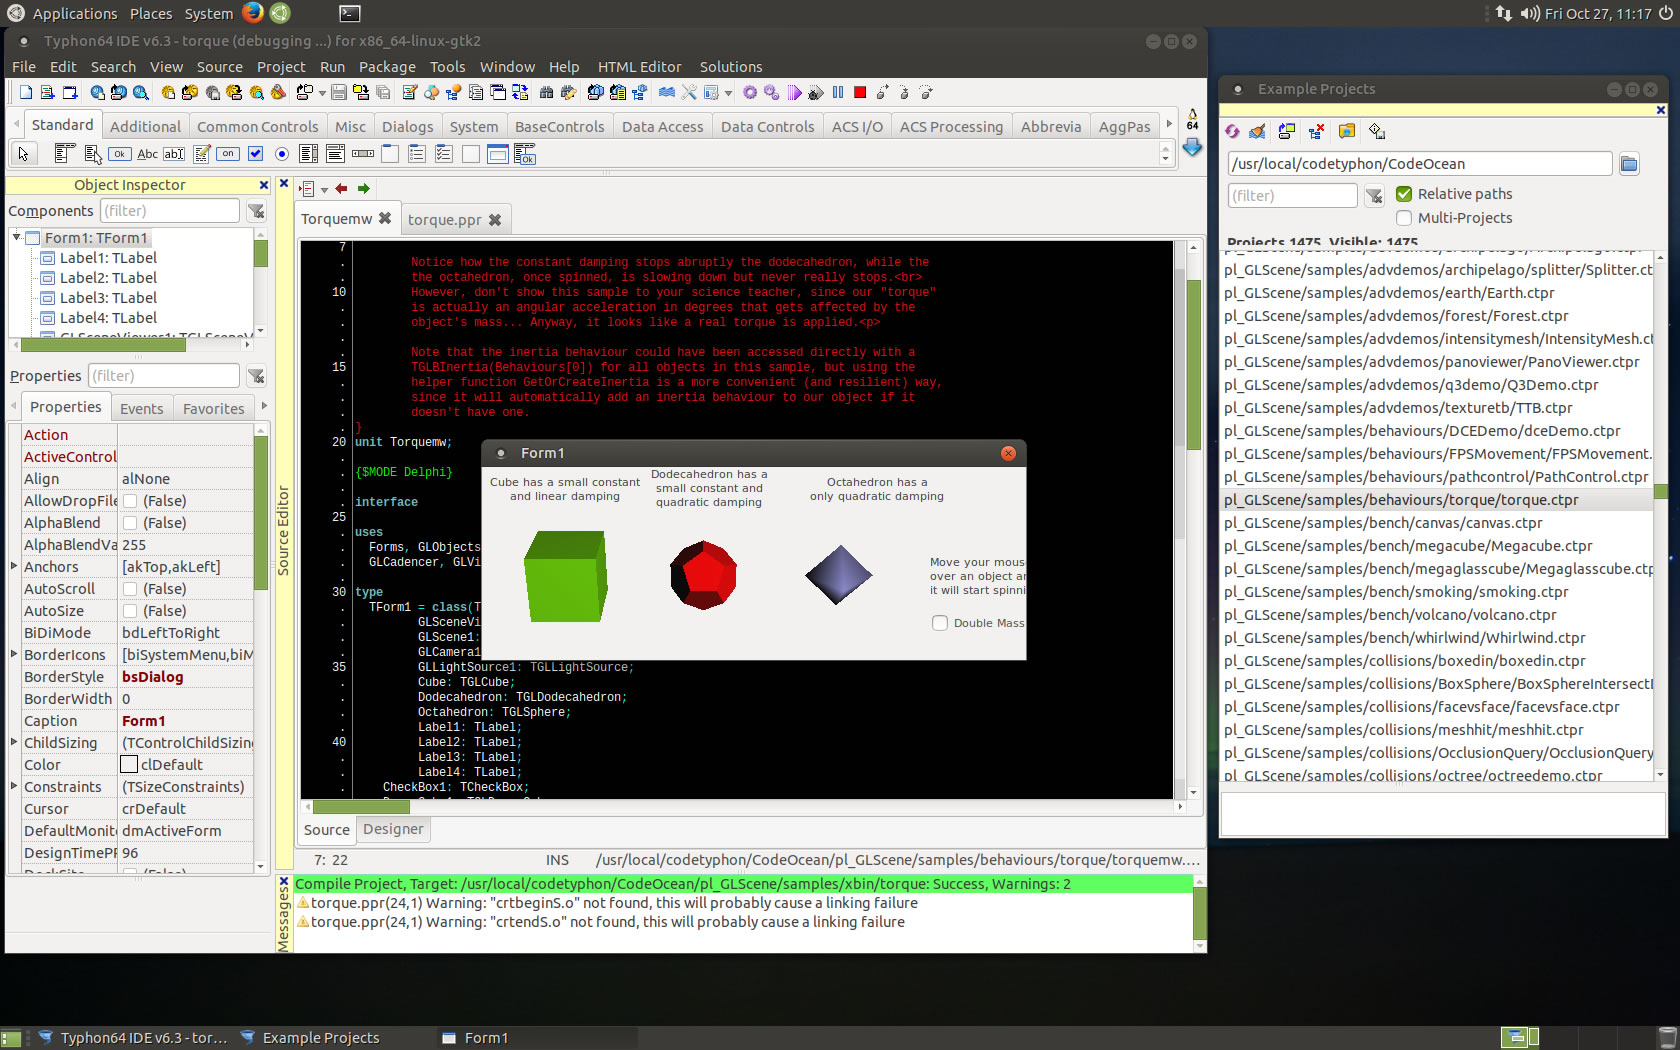Viewport: 1680px width, 1050px height.
Task: Select the TLabel (Abc) palette component
Action: point(147,154)
